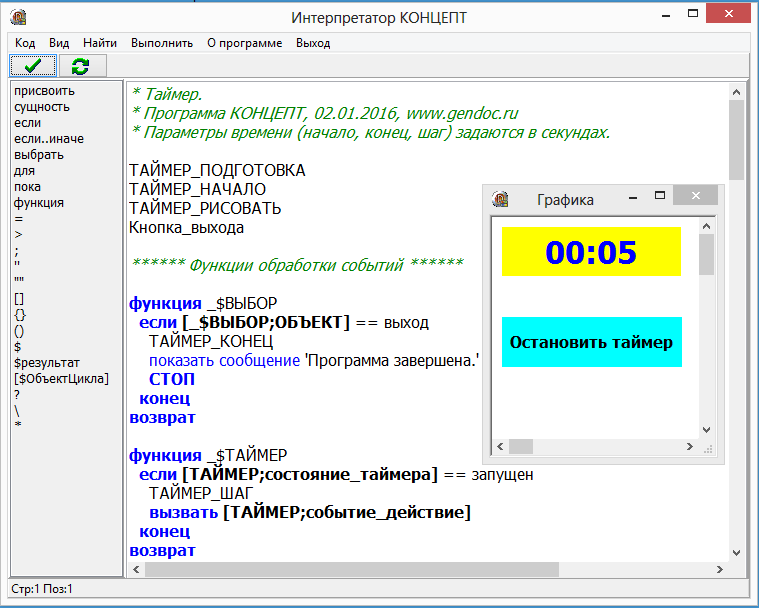Select '=' in the keyword list
This screenshot has height=608, width=759.
pyautogui.click(x=18, y=219)
